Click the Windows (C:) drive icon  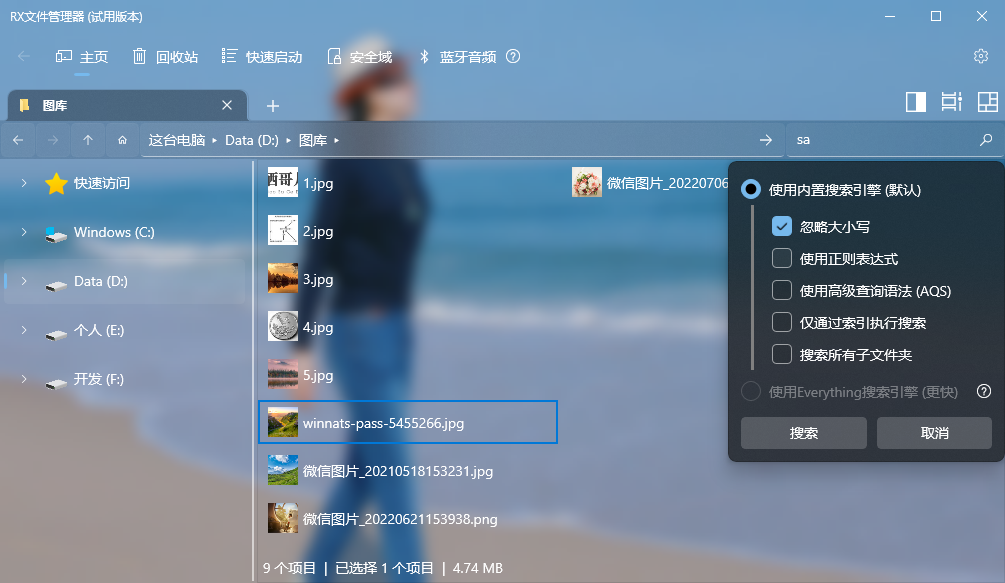coord(56,234)
